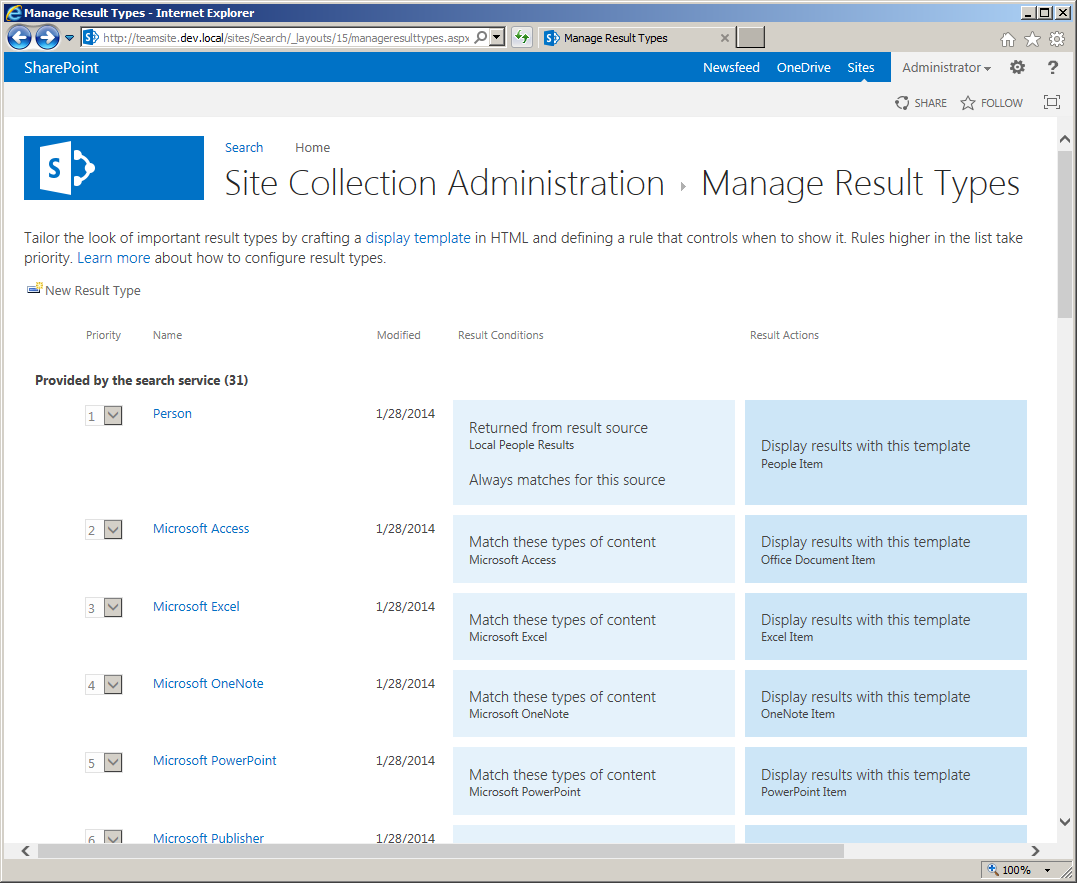Click the Modified column header
This screenshot has width=1077, height=883.
398,335
